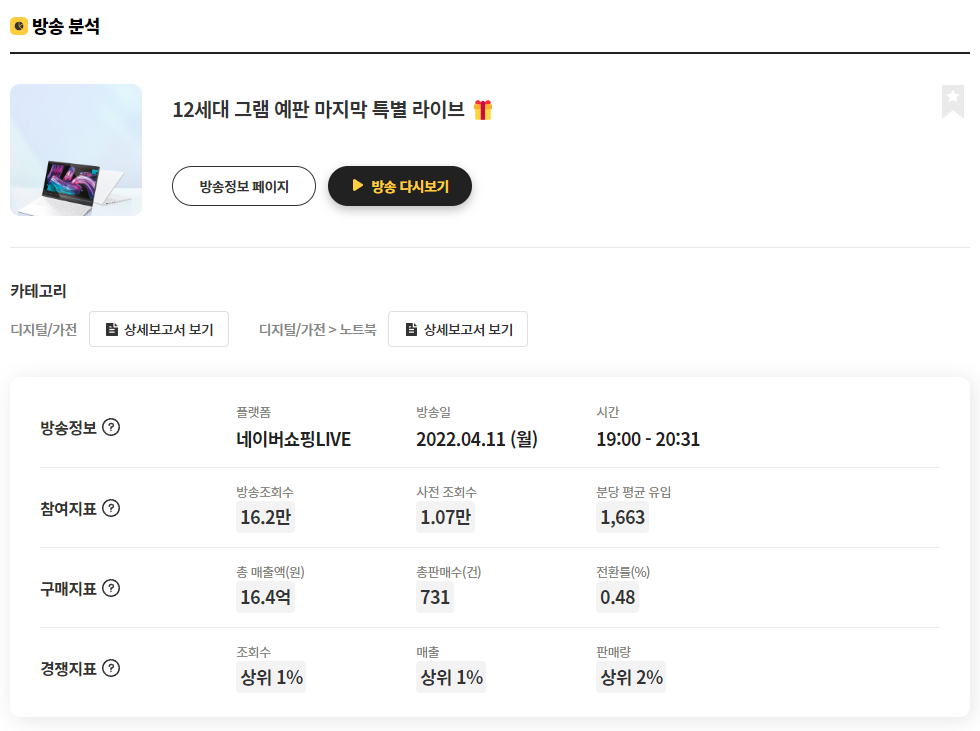Select broadcast date 2022.04.11 (월)
Screen dimensions: 980x731
(x=477, y=439)
